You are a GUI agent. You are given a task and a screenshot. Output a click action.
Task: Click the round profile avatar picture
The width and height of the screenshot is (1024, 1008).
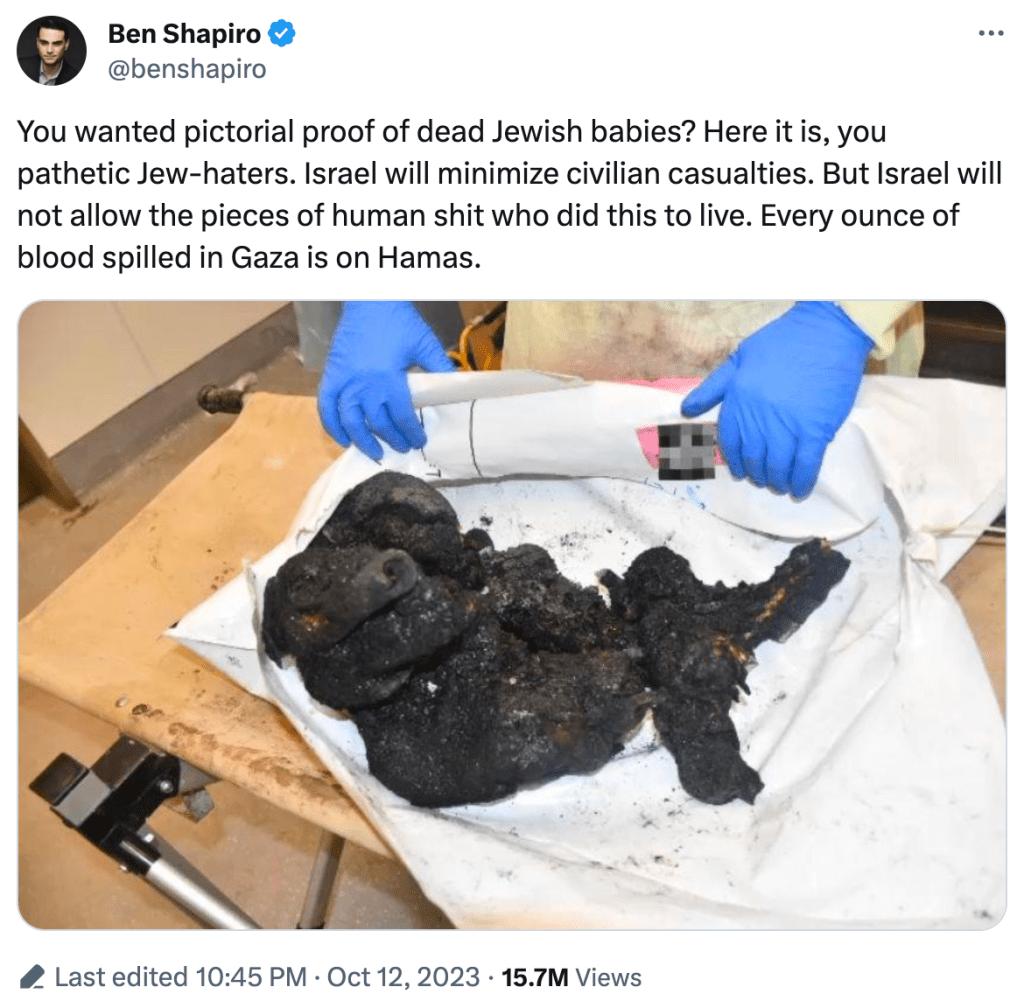[x=52, y=51]
